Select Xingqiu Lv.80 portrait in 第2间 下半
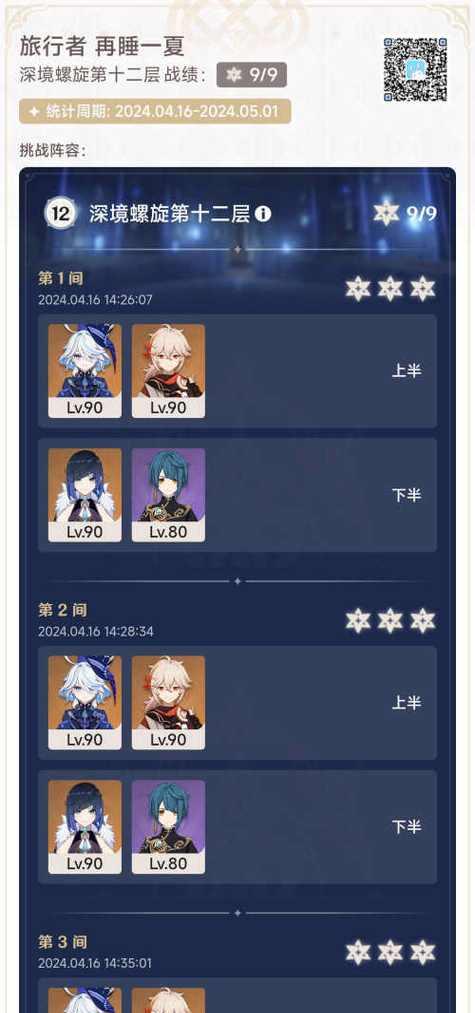The width and height of the screenshot is (475, 1013). (168, 827)
